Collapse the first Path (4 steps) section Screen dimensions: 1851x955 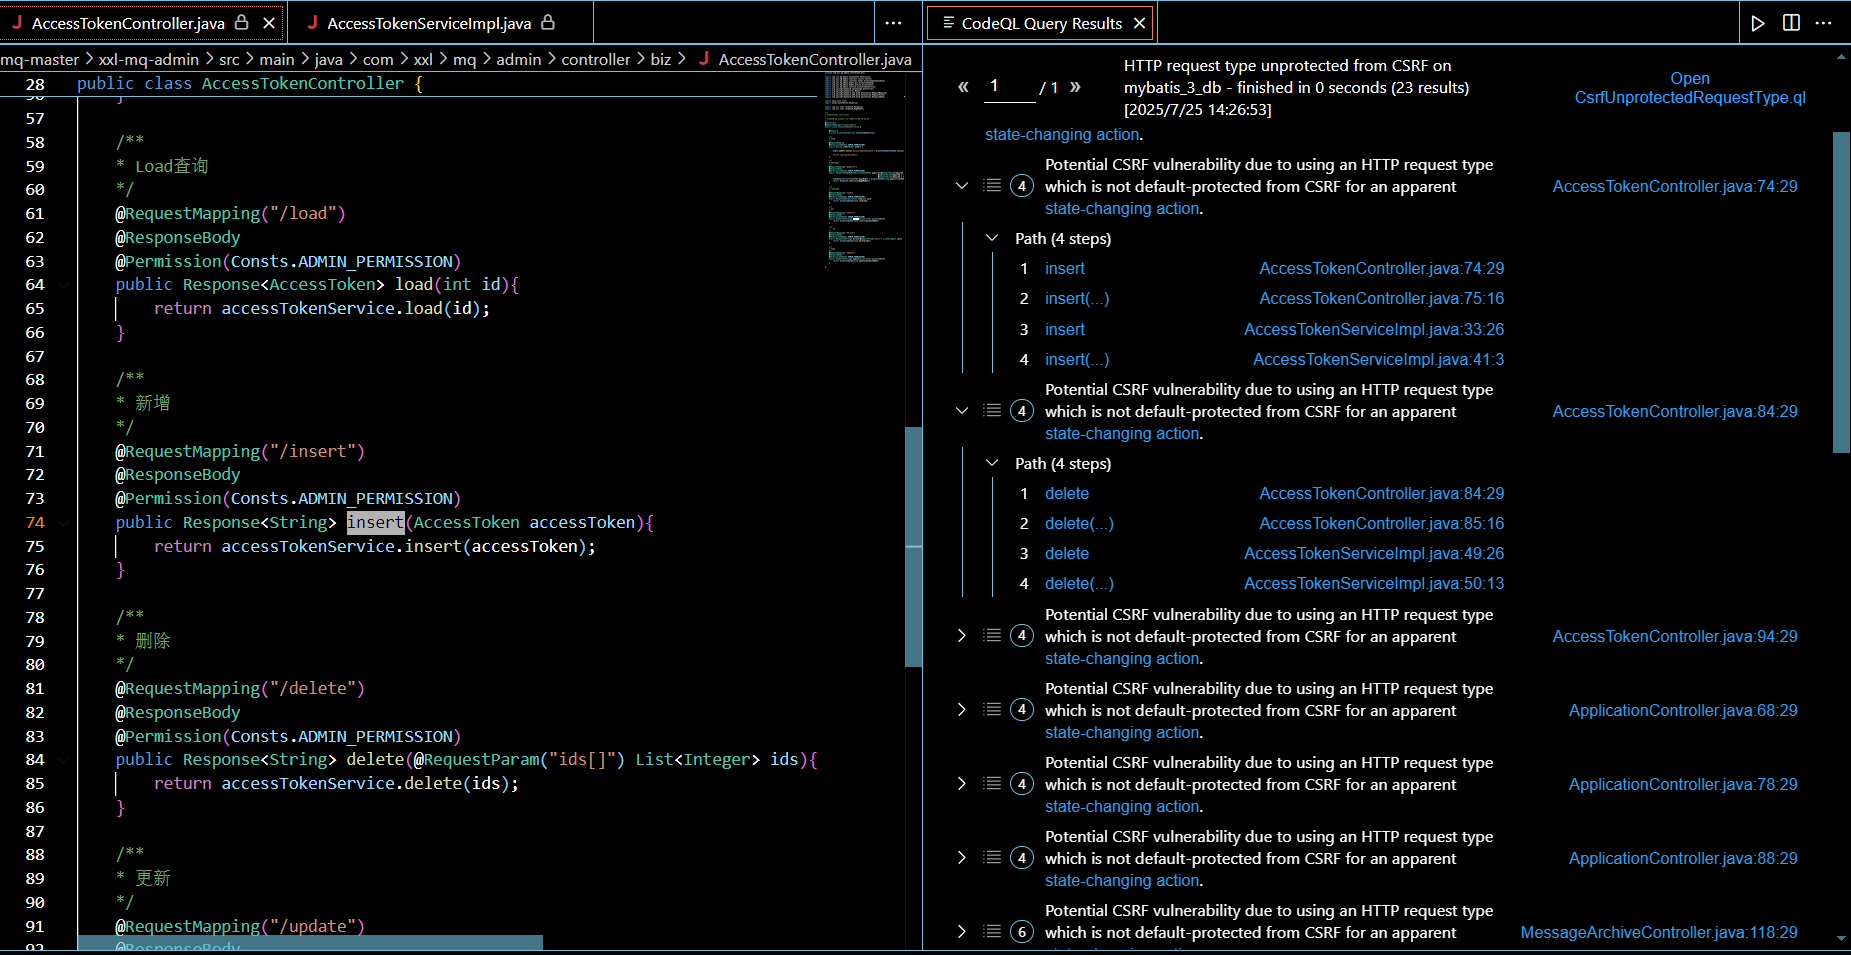tap(992, 239)
